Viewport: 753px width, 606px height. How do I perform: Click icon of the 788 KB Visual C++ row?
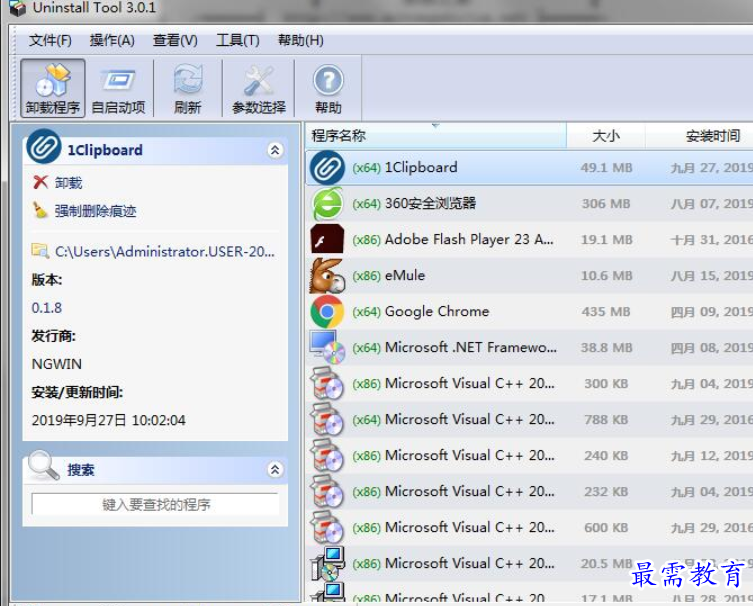(327, 420)
